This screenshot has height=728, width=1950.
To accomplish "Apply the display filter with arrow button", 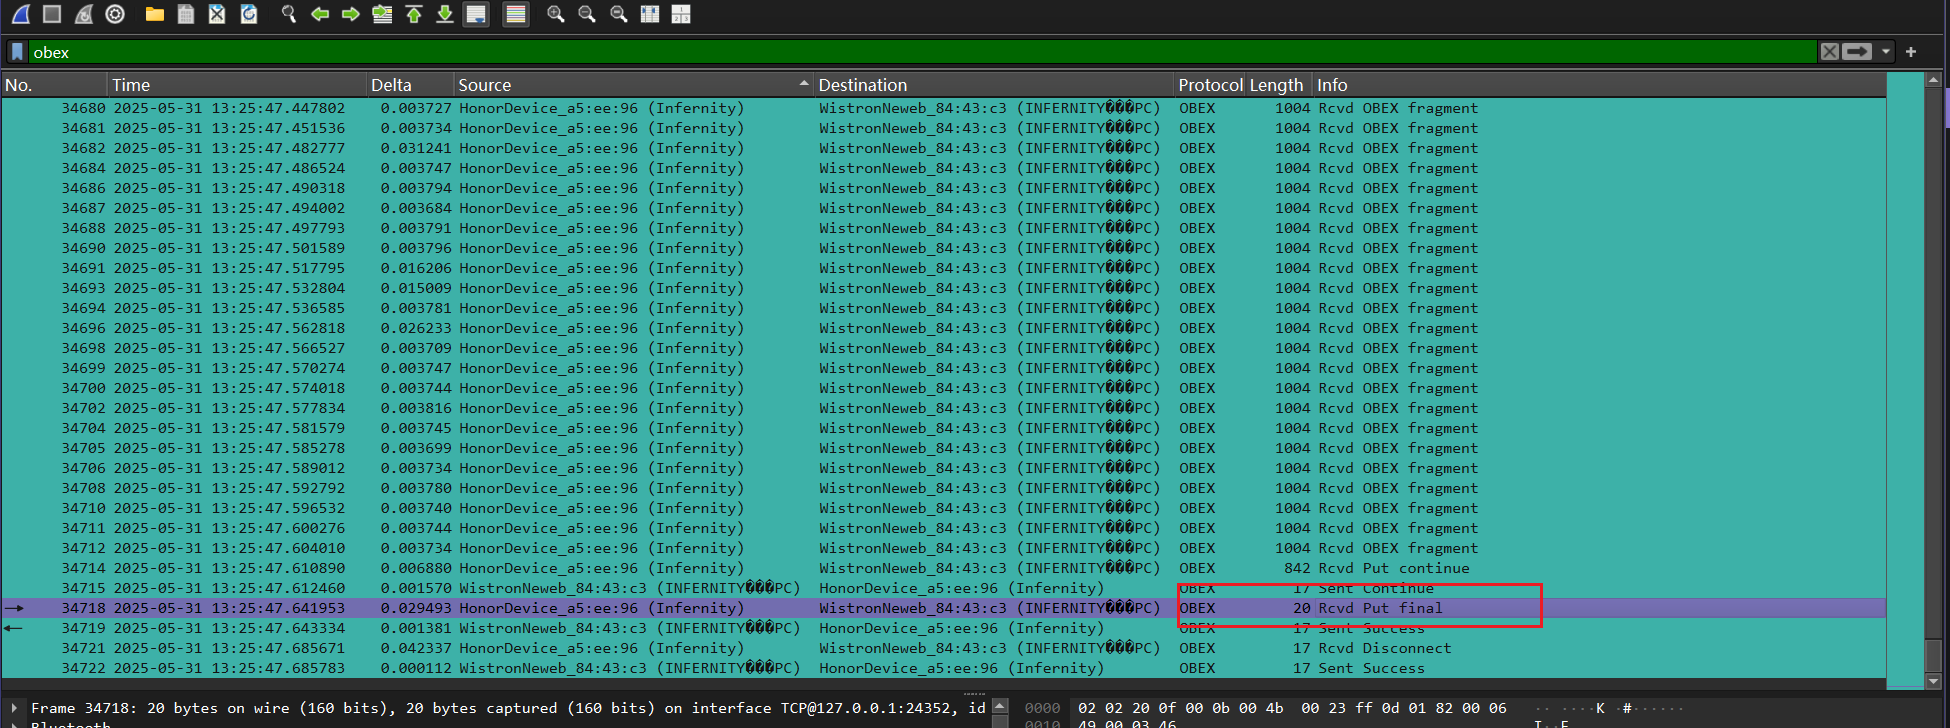I will [x=1857, y=52].
